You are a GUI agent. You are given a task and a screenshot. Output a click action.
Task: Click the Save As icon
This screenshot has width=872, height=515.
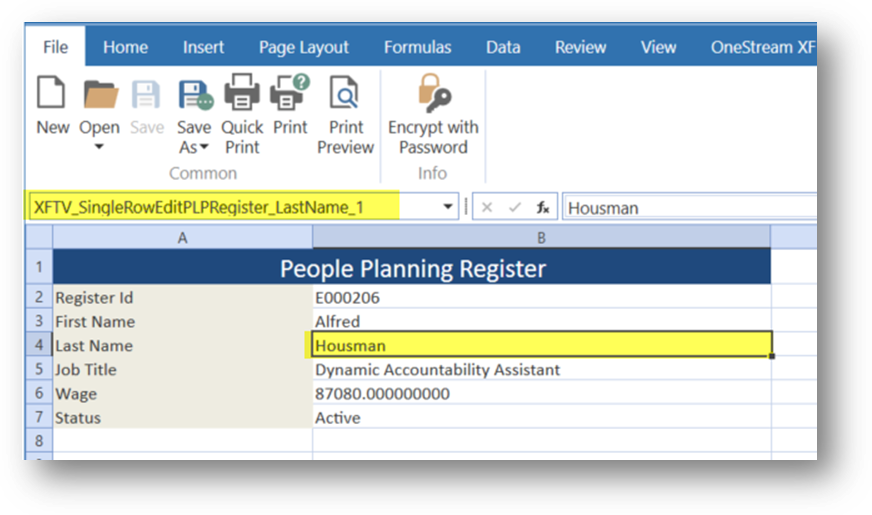point(194,94)
